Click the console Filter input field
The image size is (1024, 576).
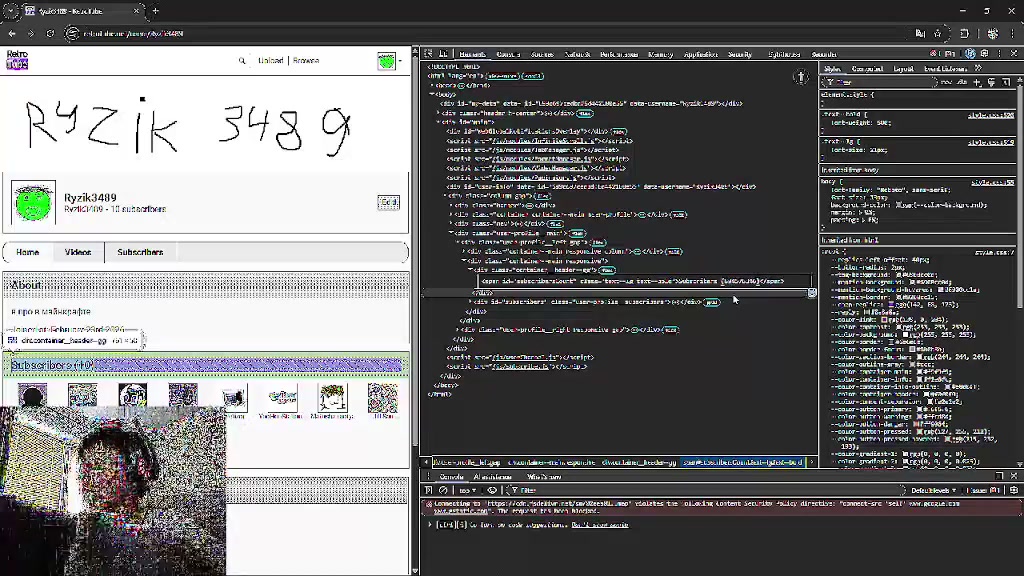click(x=560, y=491)
